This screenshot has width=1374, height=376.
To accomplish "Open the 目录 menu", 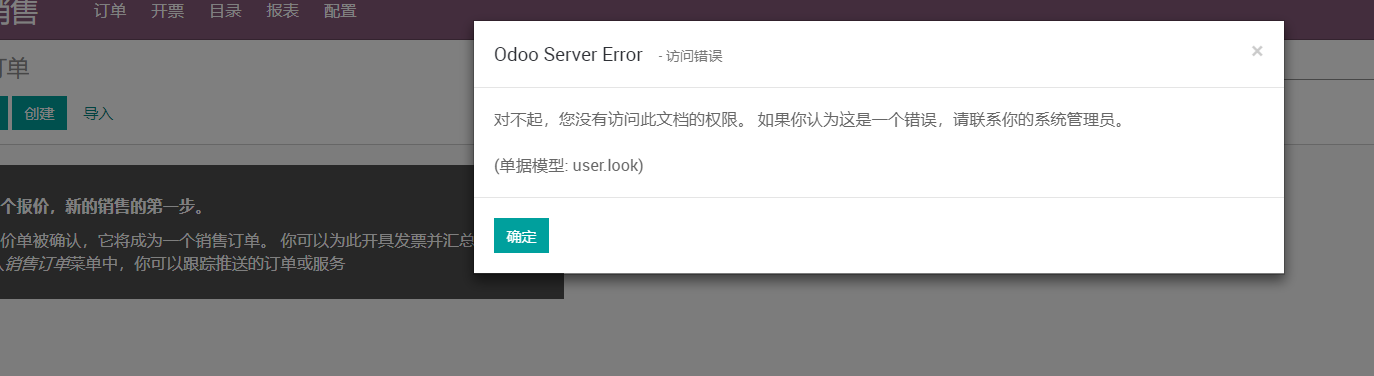I will [226, 12].
